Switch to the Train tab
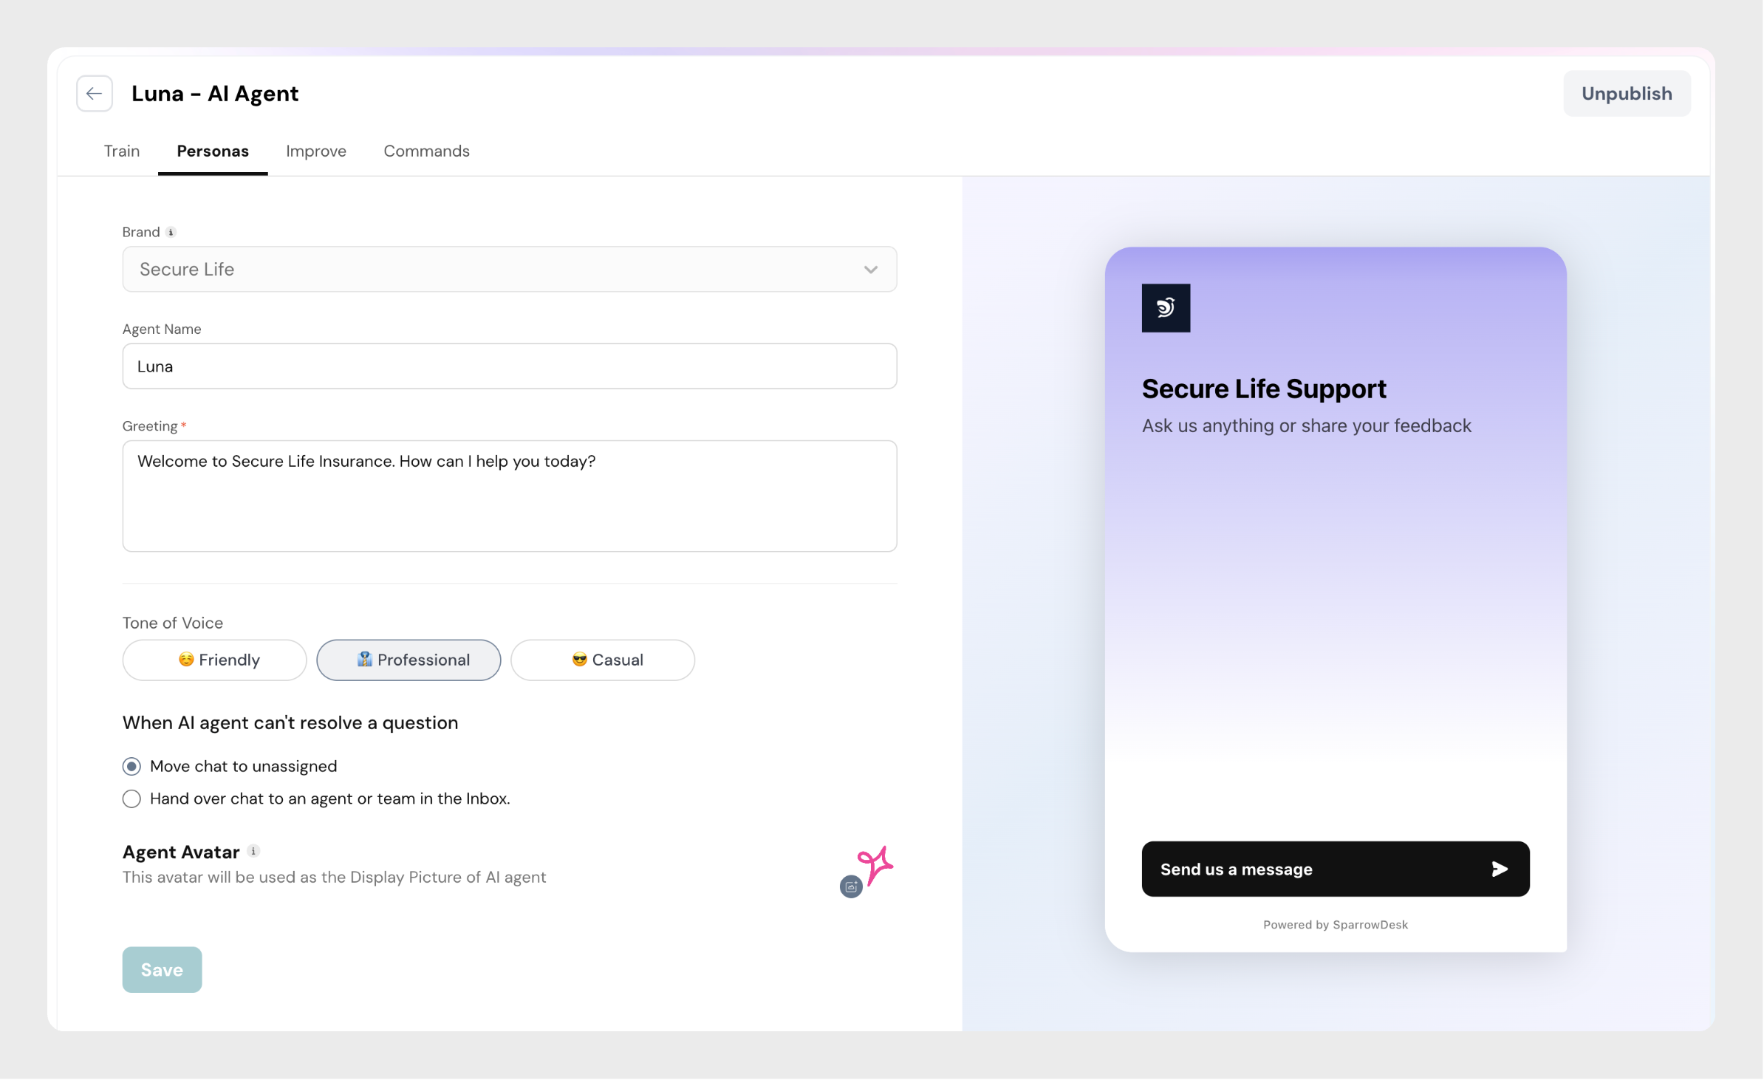This screenshot has height=1080, width=1764. (122, 151)
